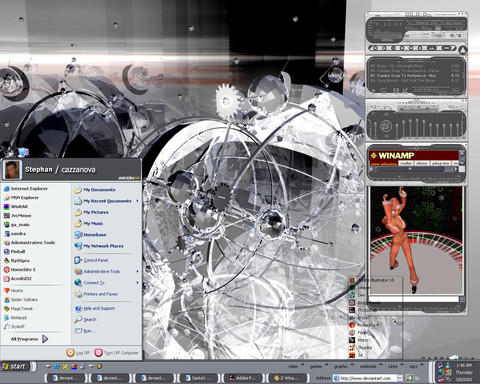The image size is (480, 384).
Task: Open the address bar dropdown arrow
Action: tap(399, 378)
